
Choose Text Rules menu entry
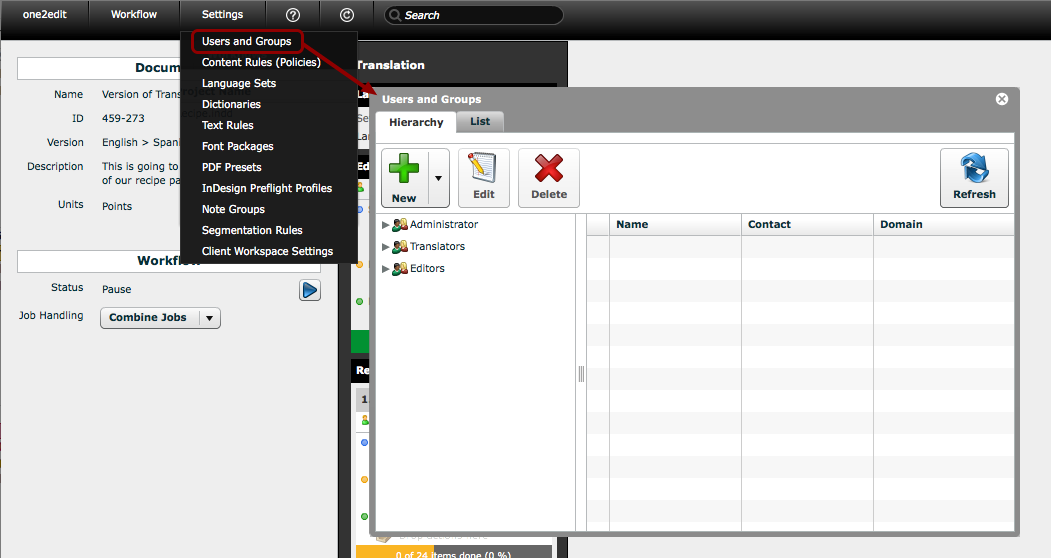[x=228, y=125]
